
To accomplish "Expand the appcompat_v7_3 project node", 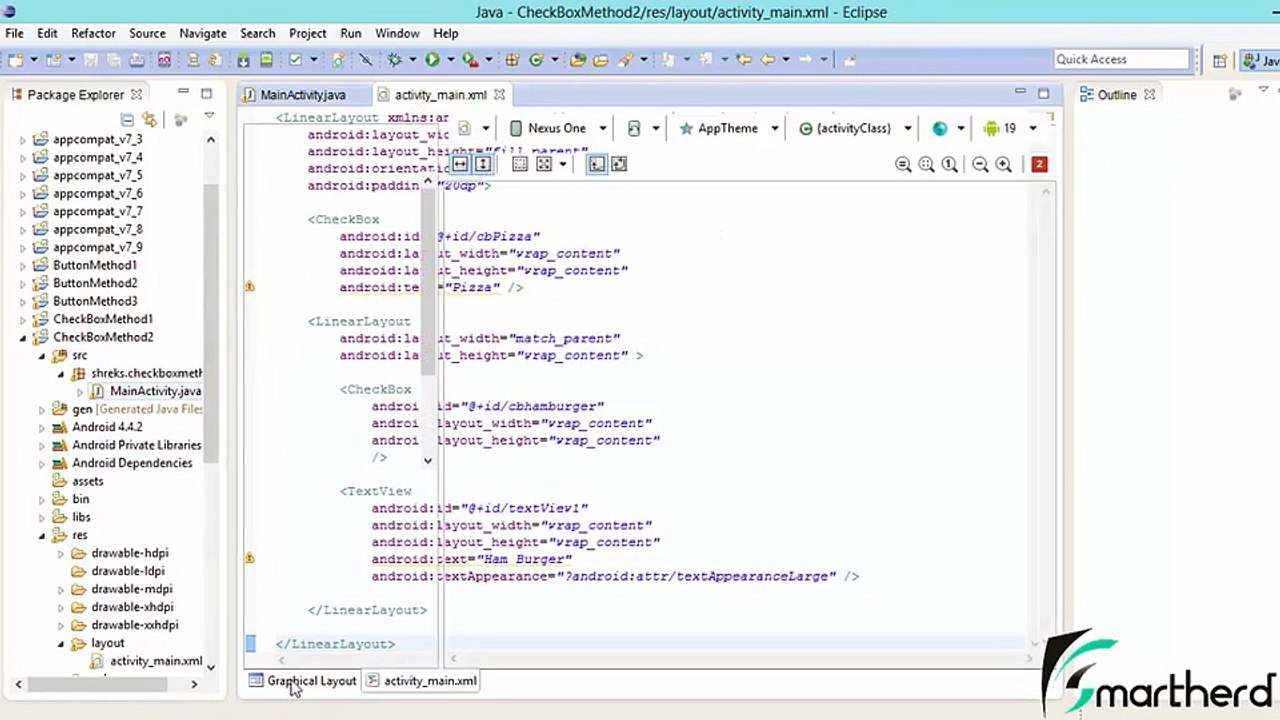I will pyautogui.click(x=23, y=140).
